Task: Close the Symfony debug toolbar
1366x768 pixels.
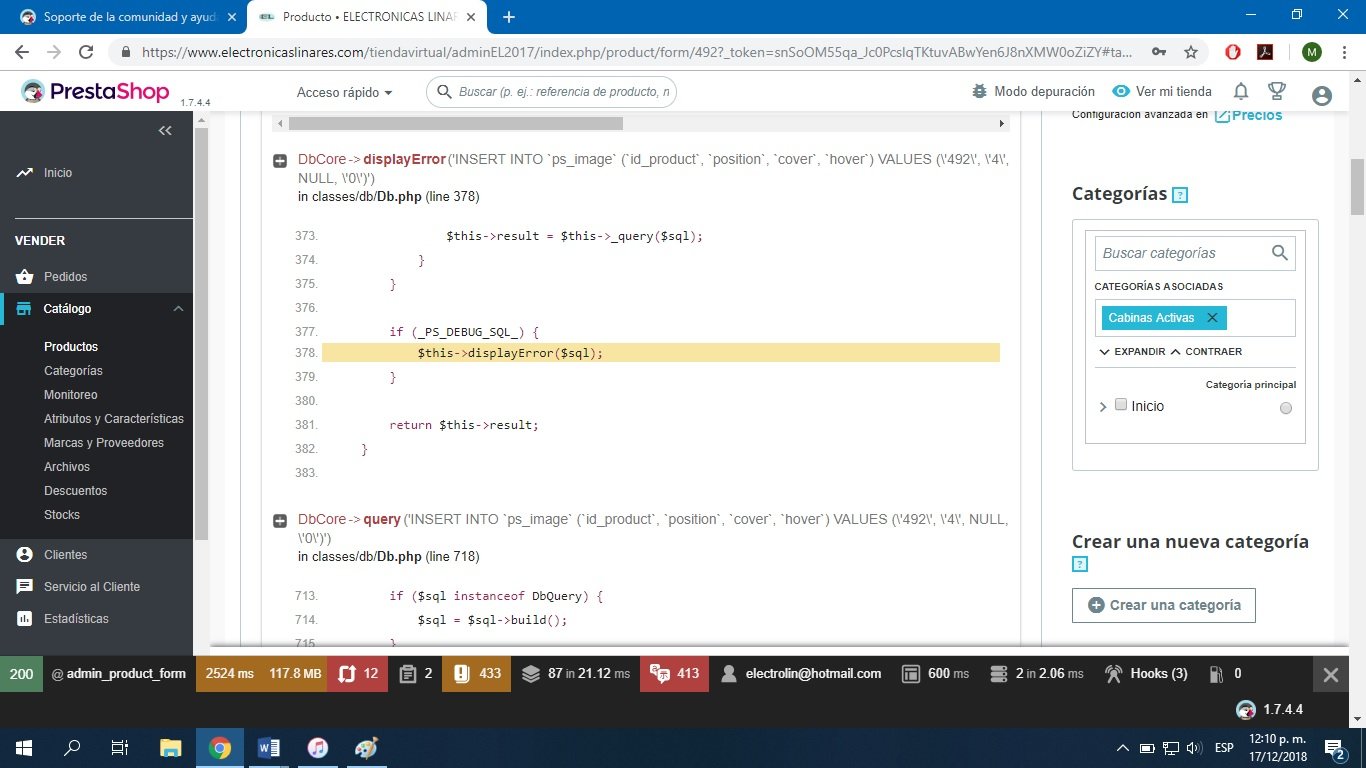Action: coord(1330,675)
